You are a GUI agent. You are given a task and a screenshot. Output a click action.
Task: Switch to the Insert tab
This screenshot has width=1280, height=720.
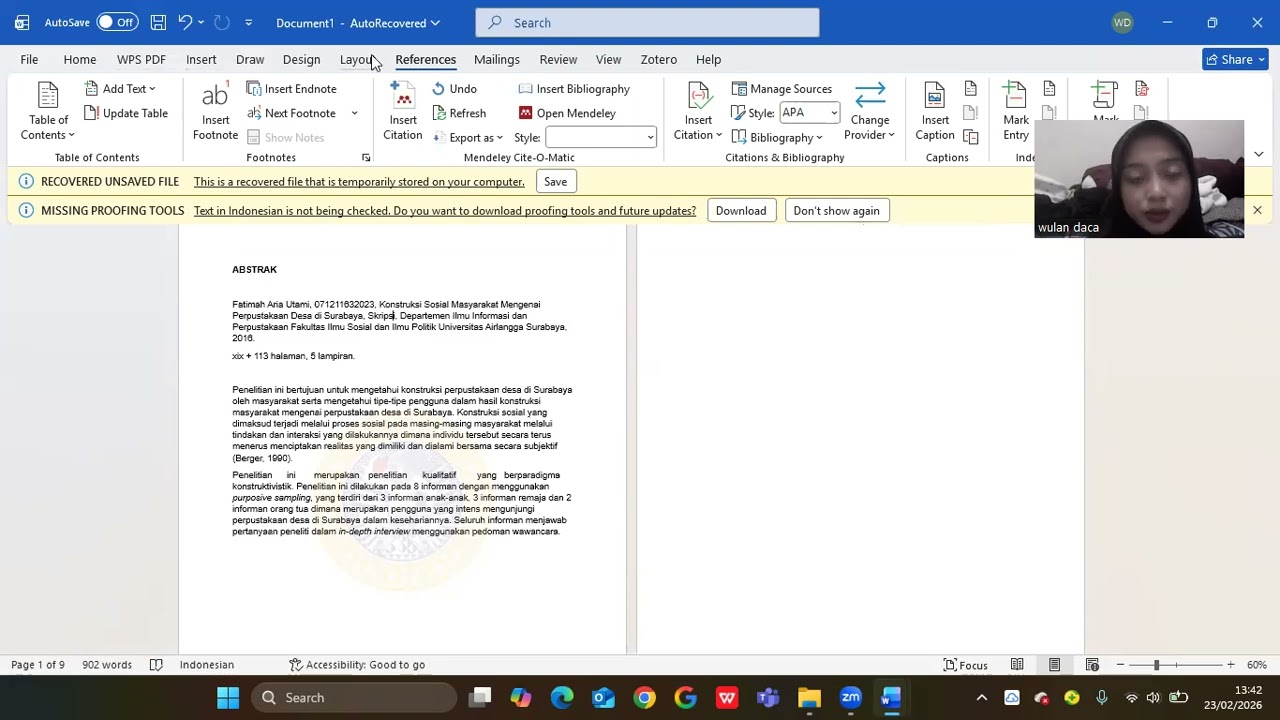point(201,59)
